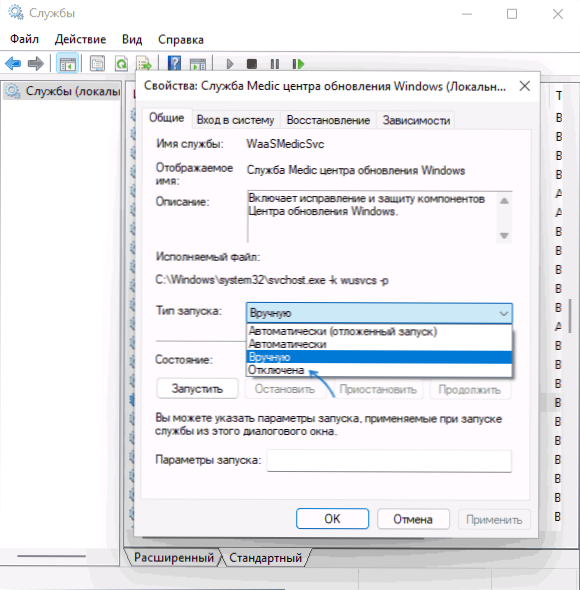Switch to the Восстановление tab
The image size is (580, 590).
pos(328,120)
